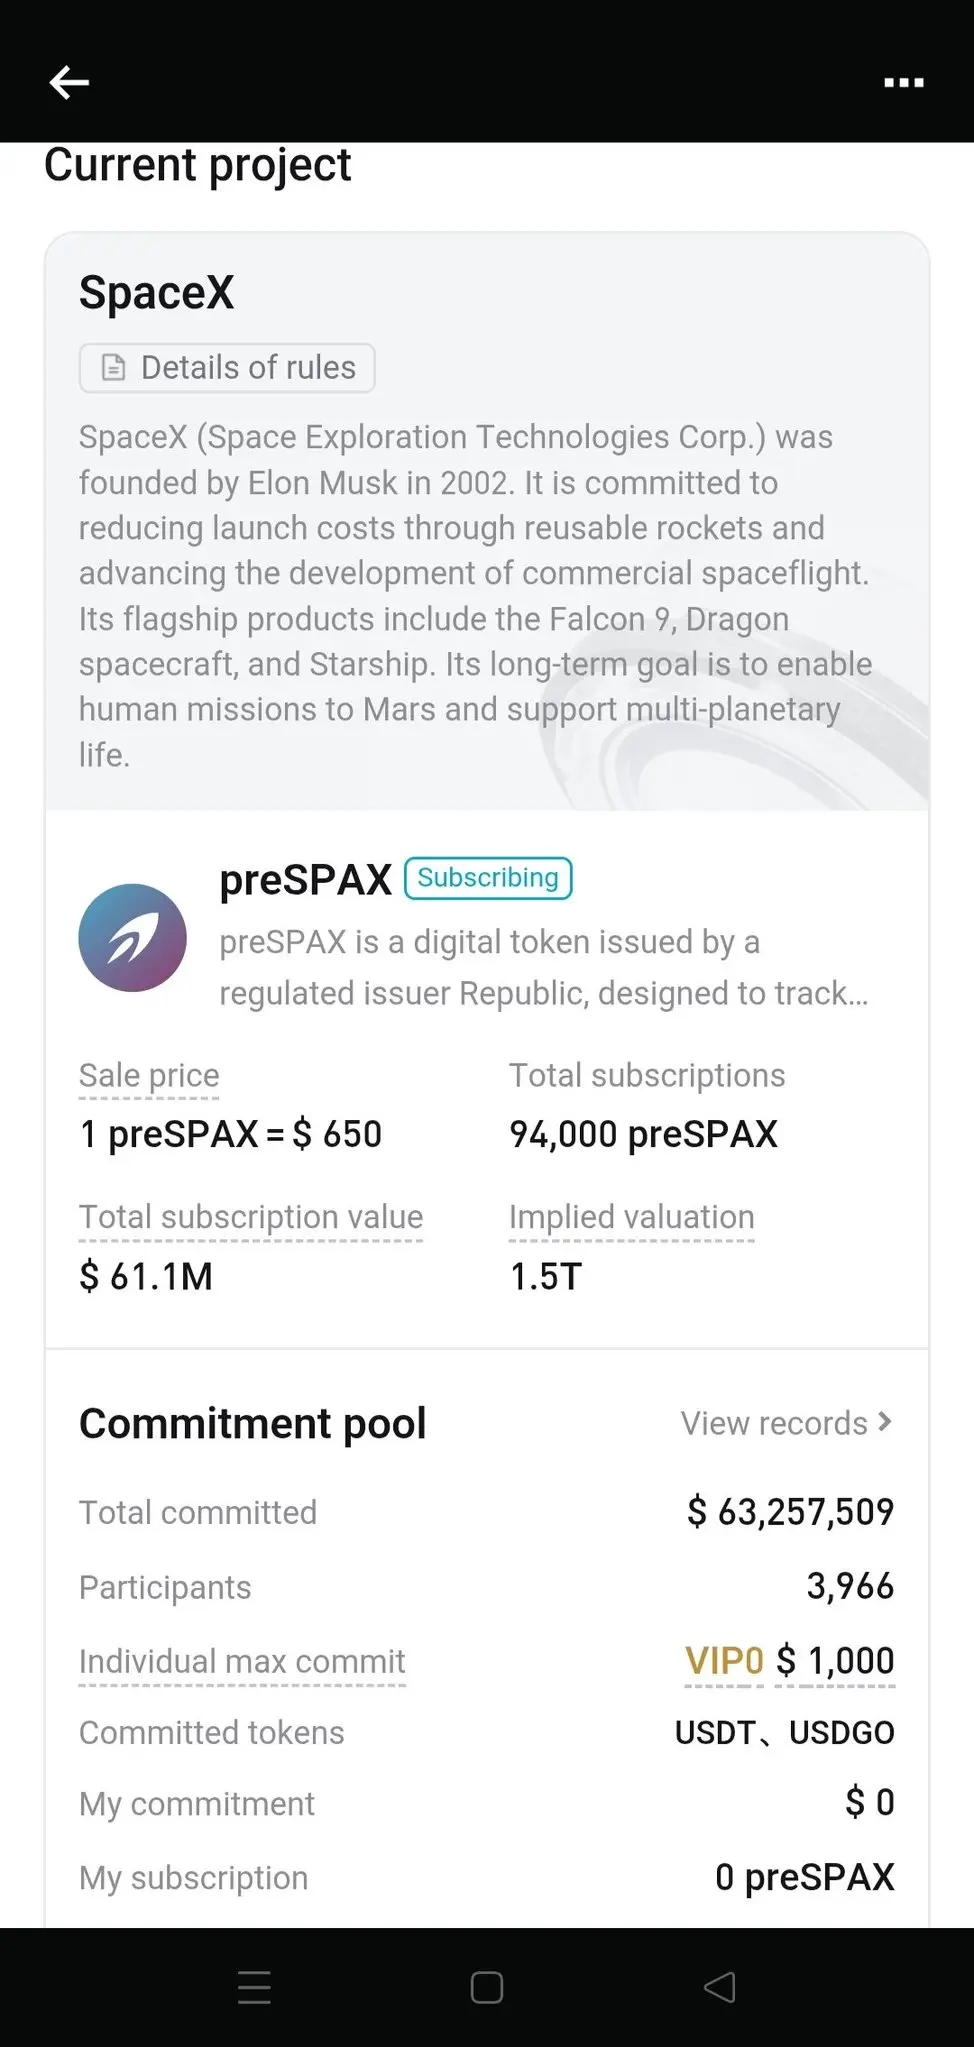The width and height of the screenshot is (974, 2047).
Task: Tap the SpaceX project title
Action: pos(157,293)
